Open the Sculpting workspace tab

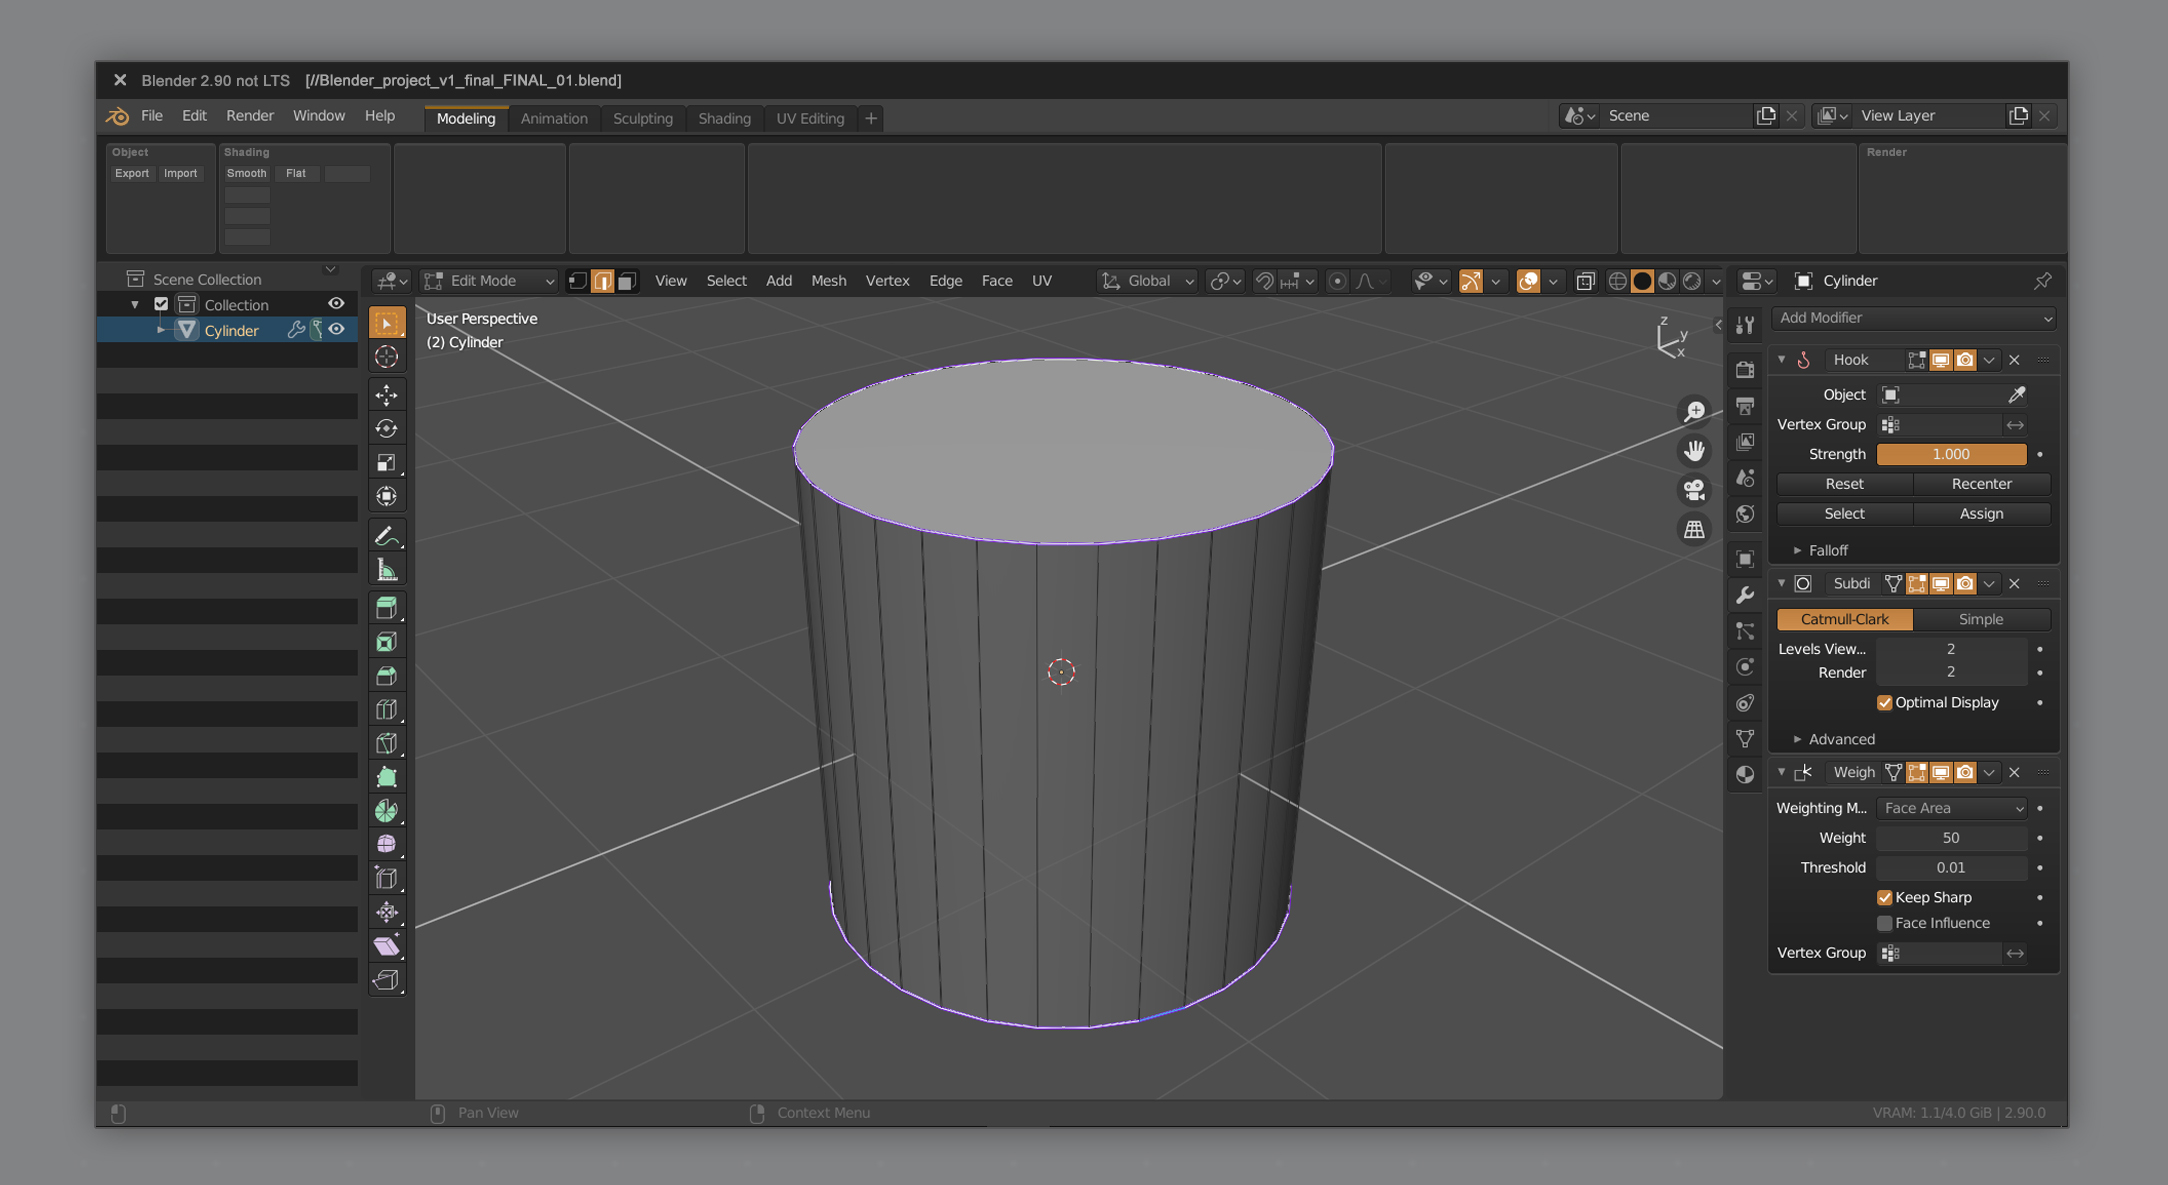click(642, 118)
